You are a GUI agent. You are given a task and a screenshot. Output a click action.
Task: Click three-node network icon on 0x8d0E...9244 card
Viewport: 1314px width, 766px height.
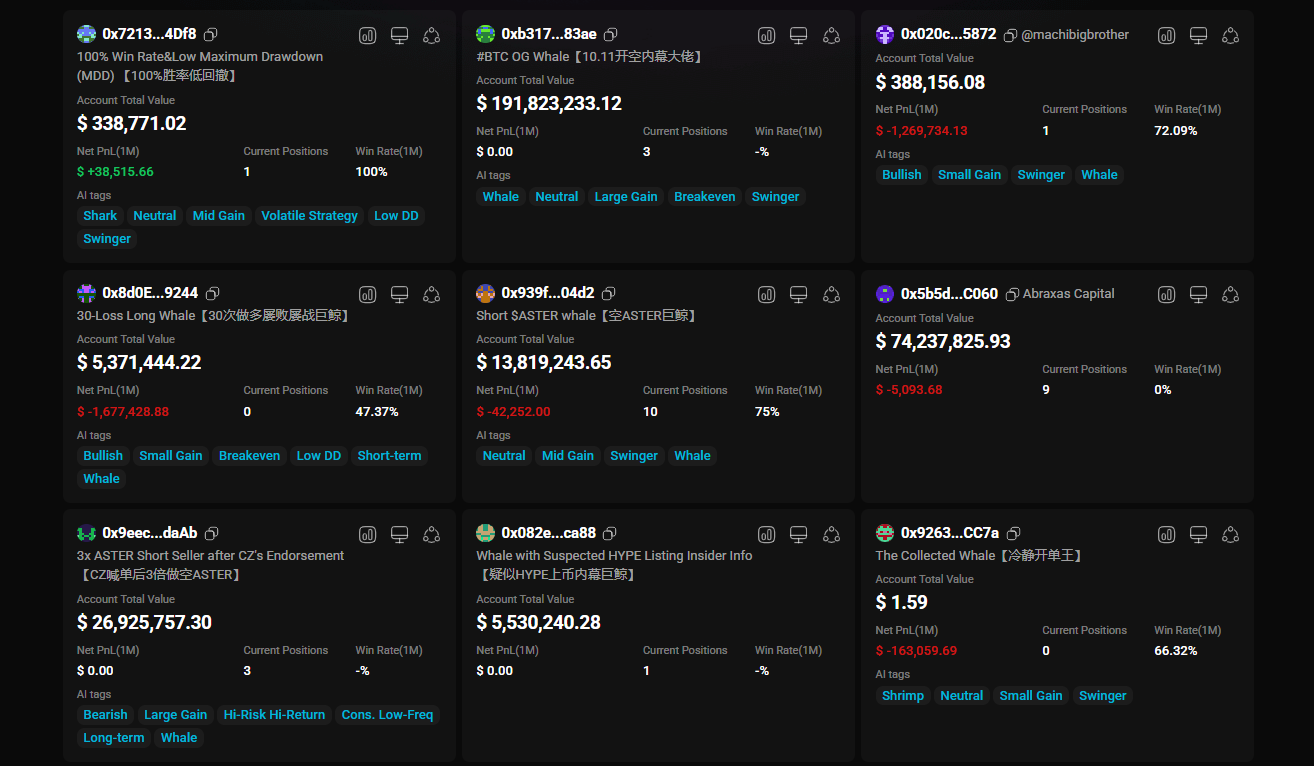click(x=432, y=294)
